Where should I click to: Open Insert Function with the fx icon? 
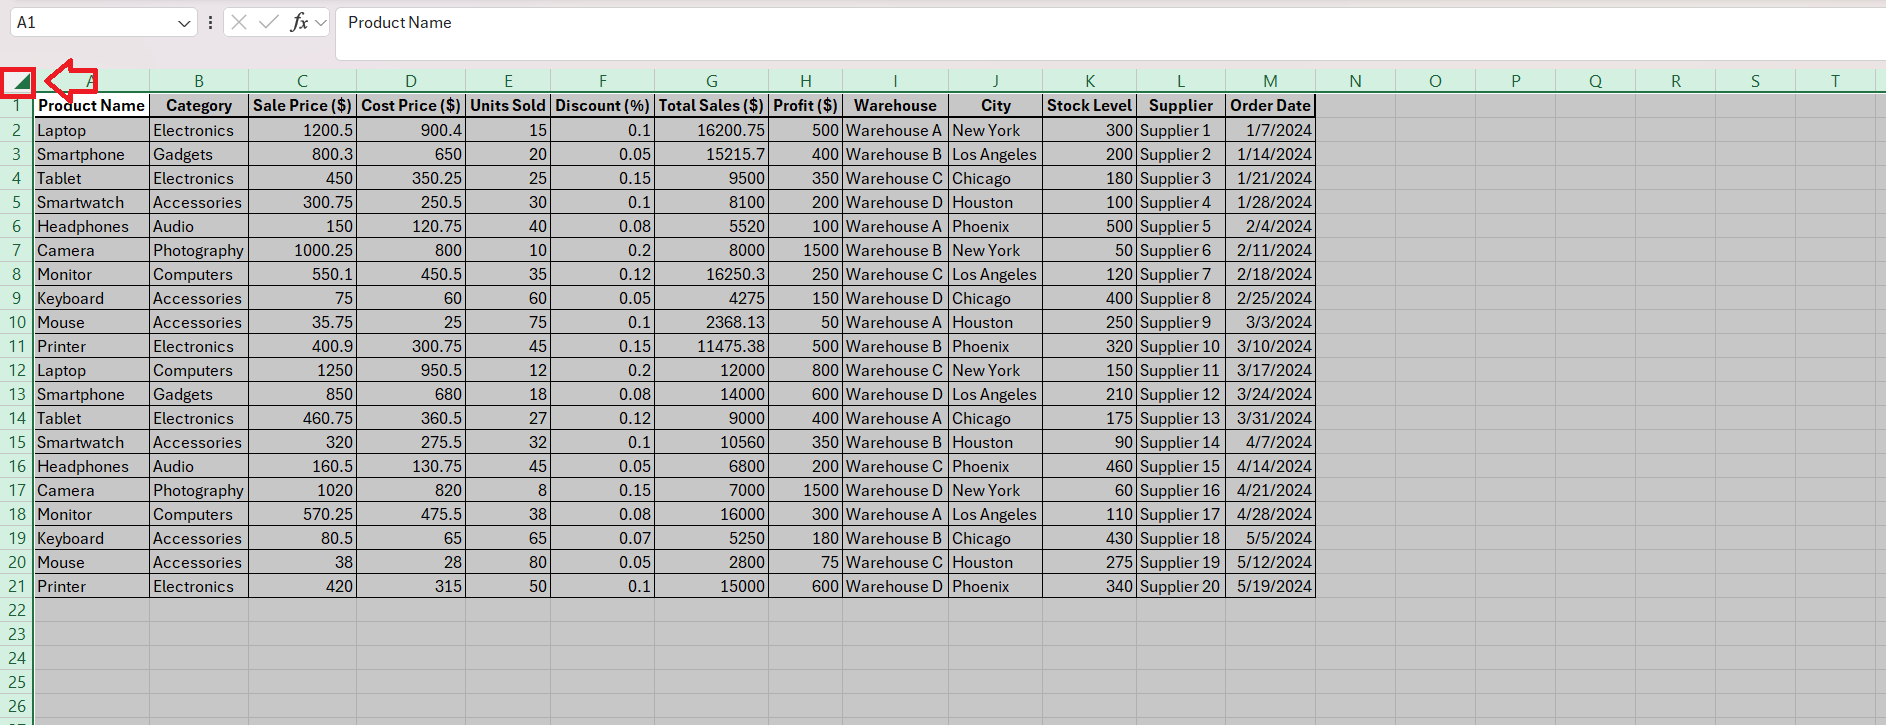pos(298,22)
